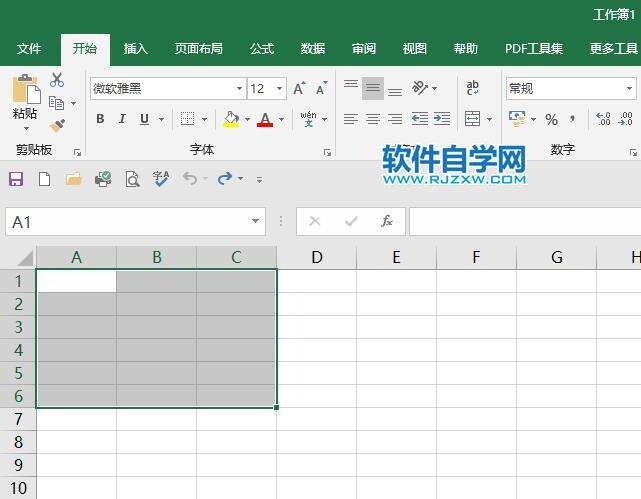Apply percent style
Screen dimensions: 641x499
click(x=551, y=119)
